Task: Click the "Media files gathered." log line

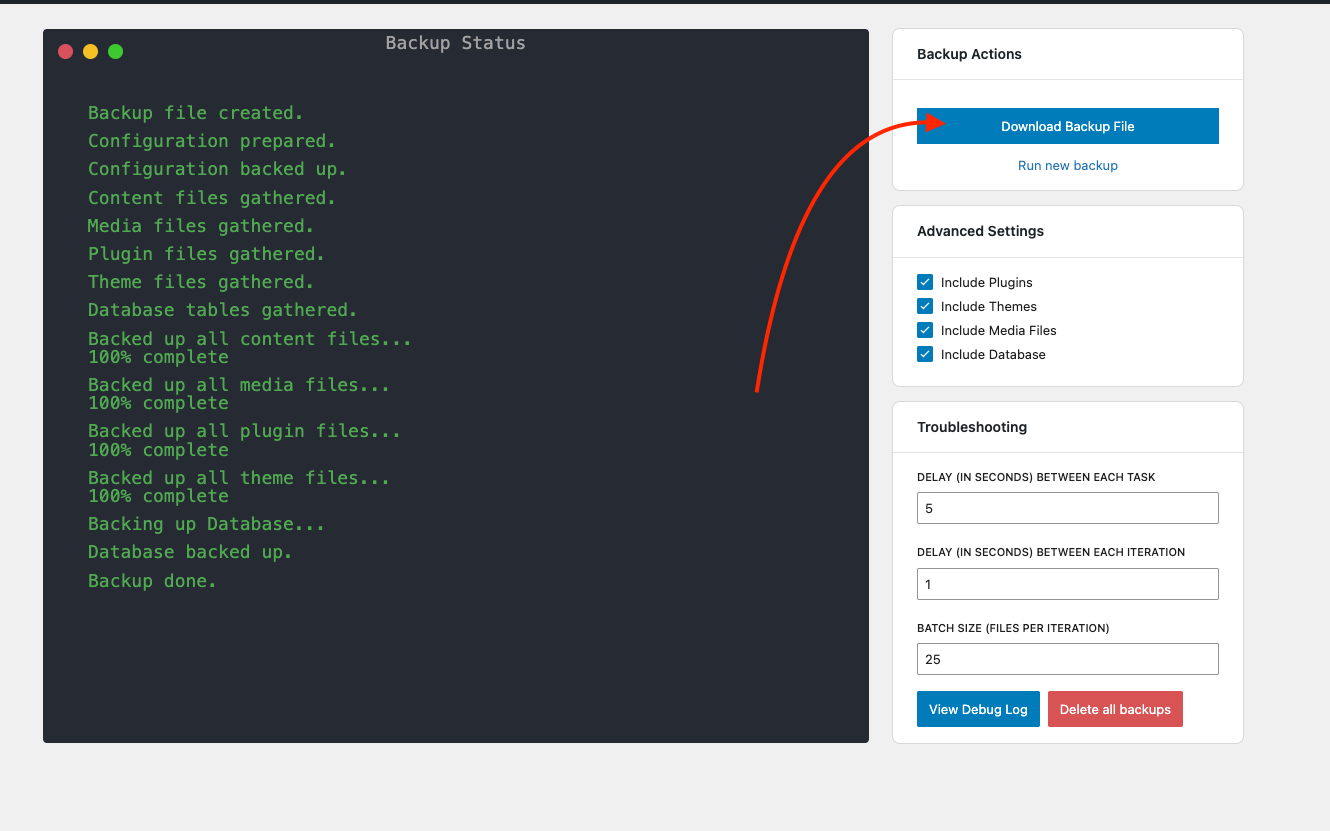Action: [x=201, y=226]
